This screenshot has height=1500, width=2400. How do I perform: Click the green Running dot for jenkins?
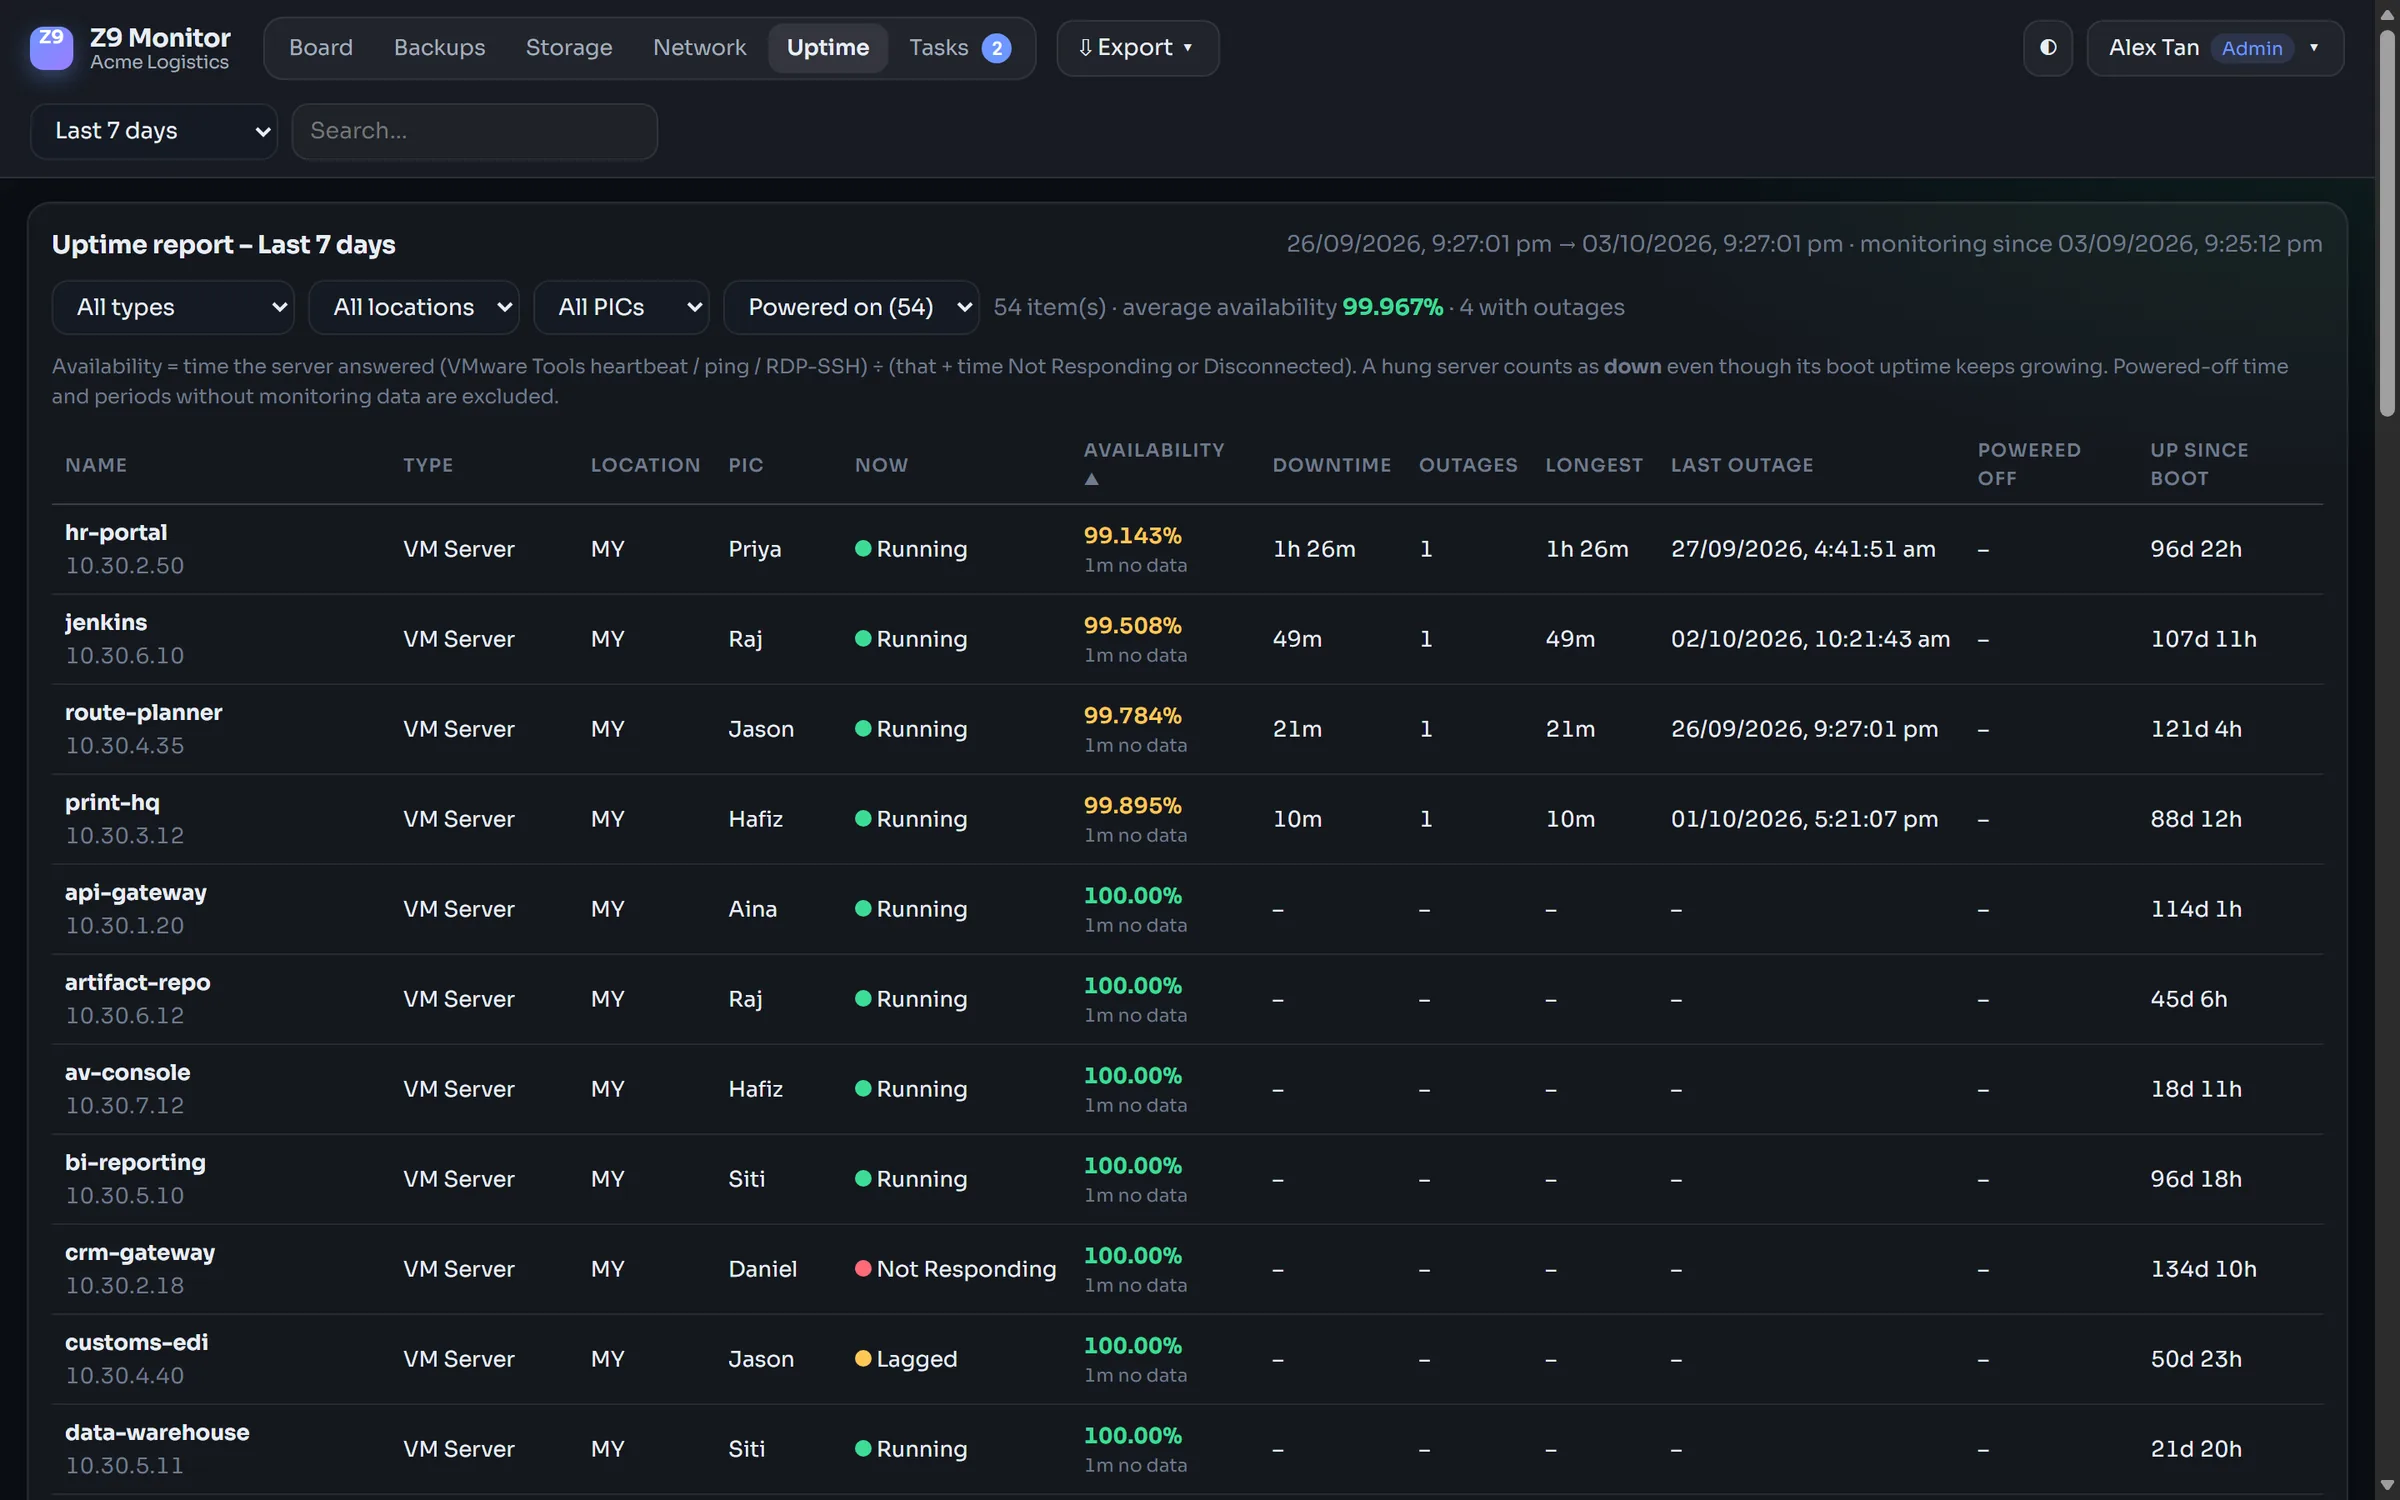863,638
